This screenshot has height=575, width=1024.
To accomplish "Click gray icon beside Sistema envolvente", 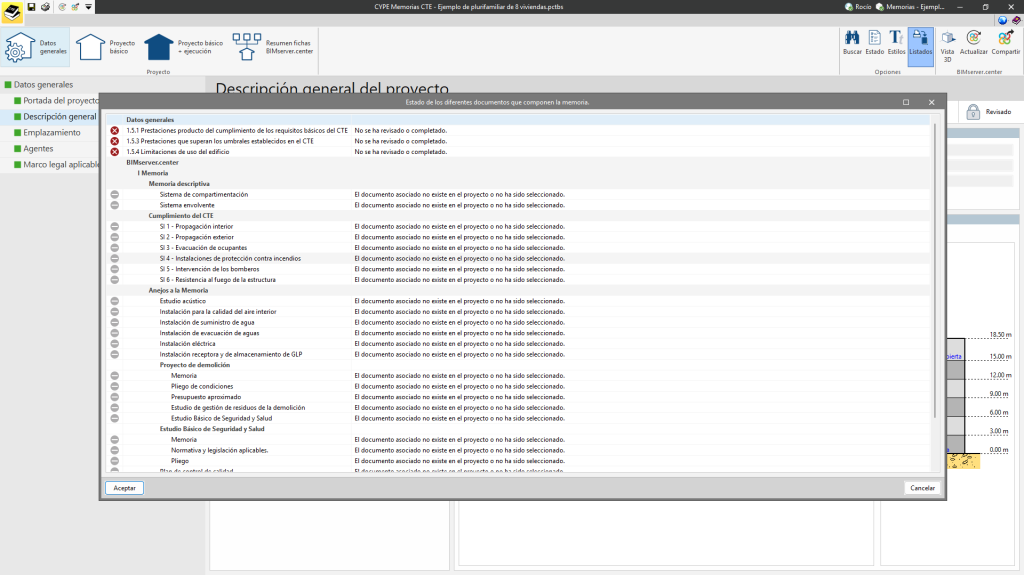I will tap(114, 205).
